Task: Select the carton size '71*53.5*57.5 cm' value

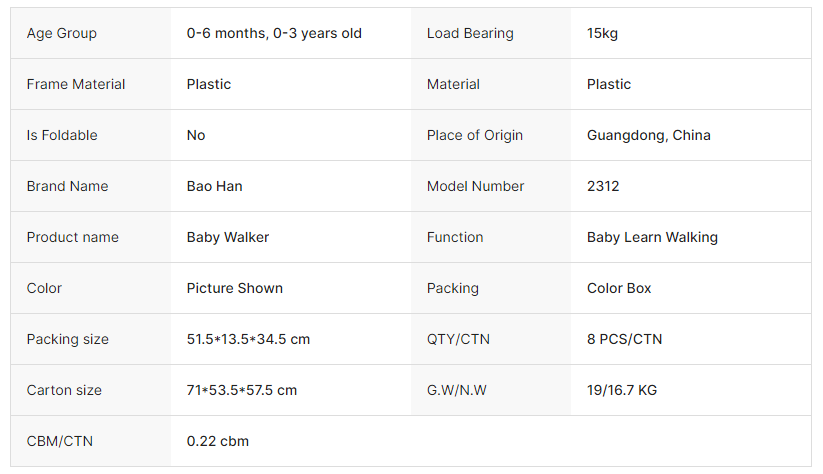Action: pyautogui.click(x=242, y=390)
